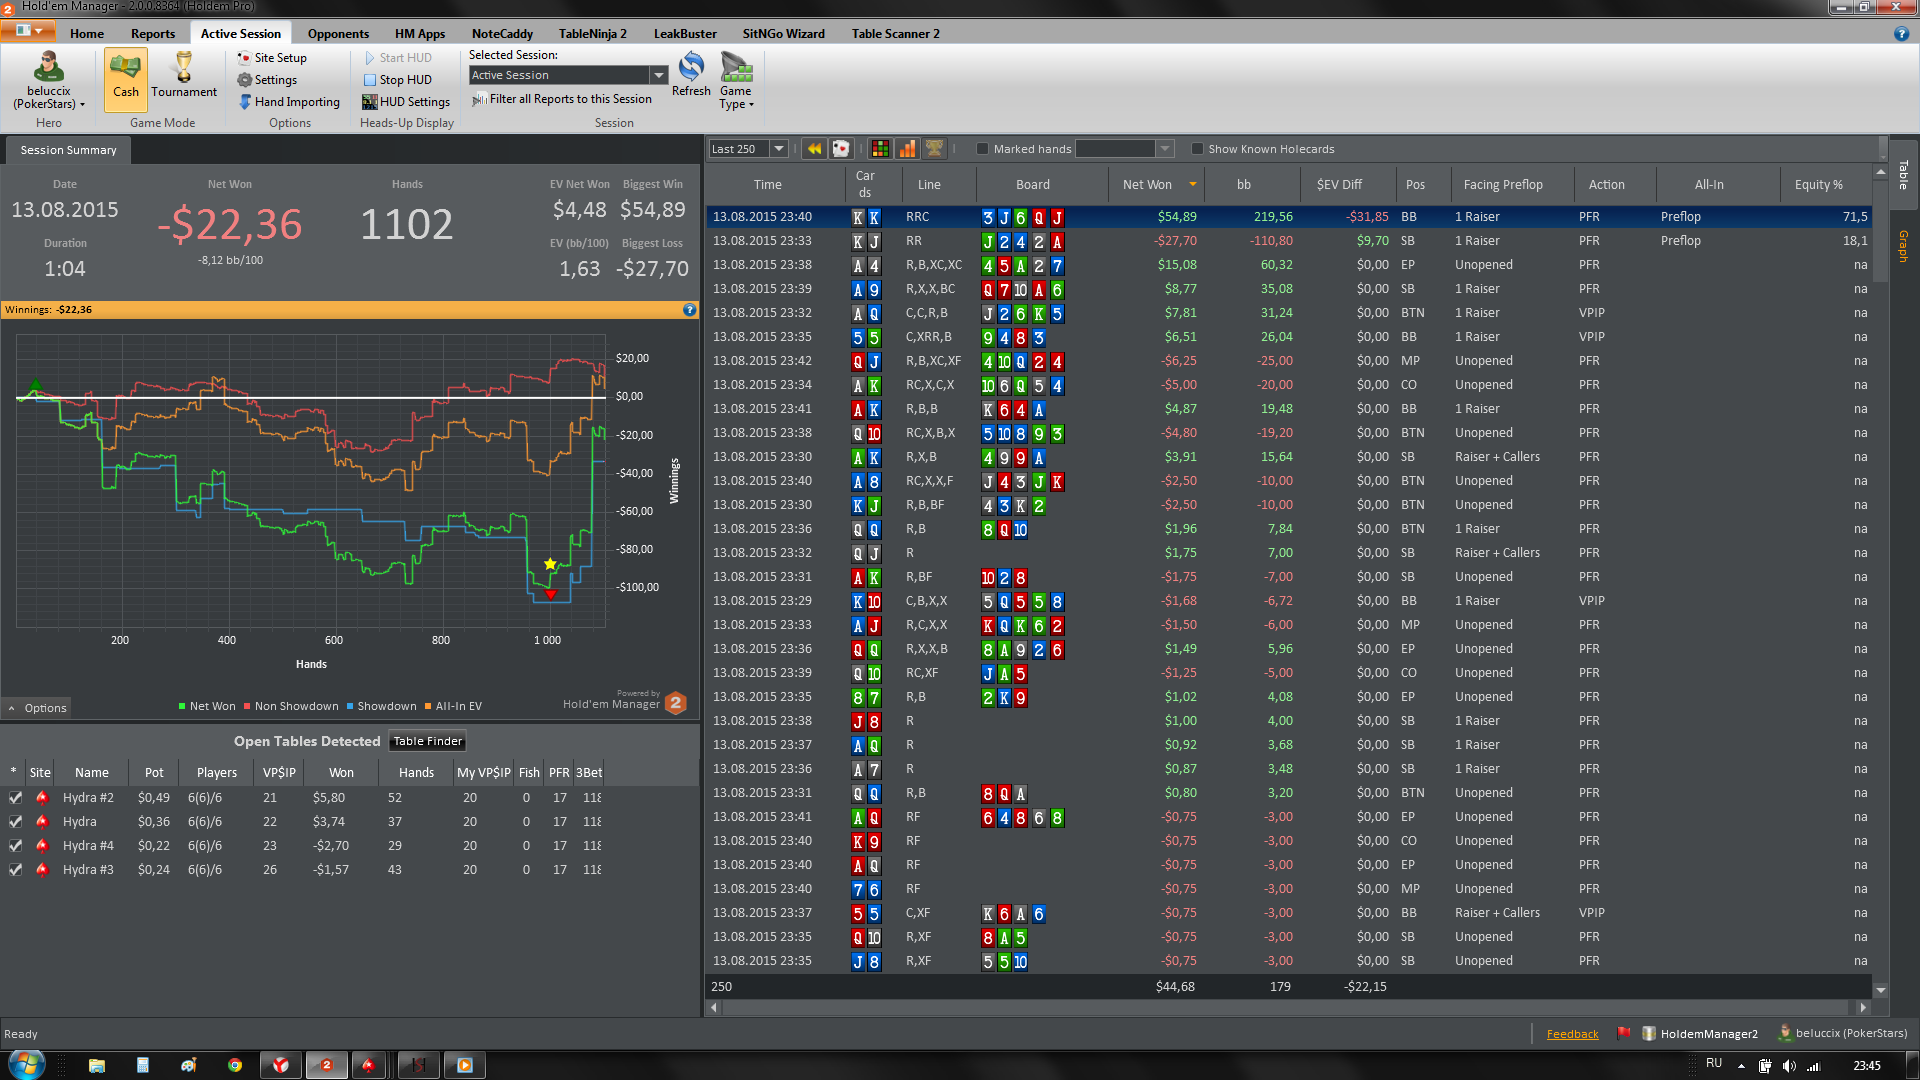This screenshot has height=1080, width=1920.
Task: Toggle the Showdown legend color marker
Action: (350, 707)
